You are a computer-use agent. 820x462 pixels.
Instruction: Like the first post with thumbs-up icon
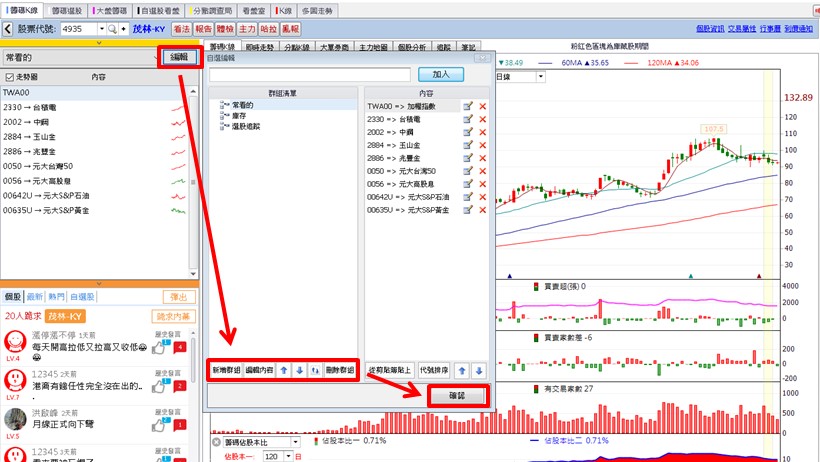[x=159, y=348]
